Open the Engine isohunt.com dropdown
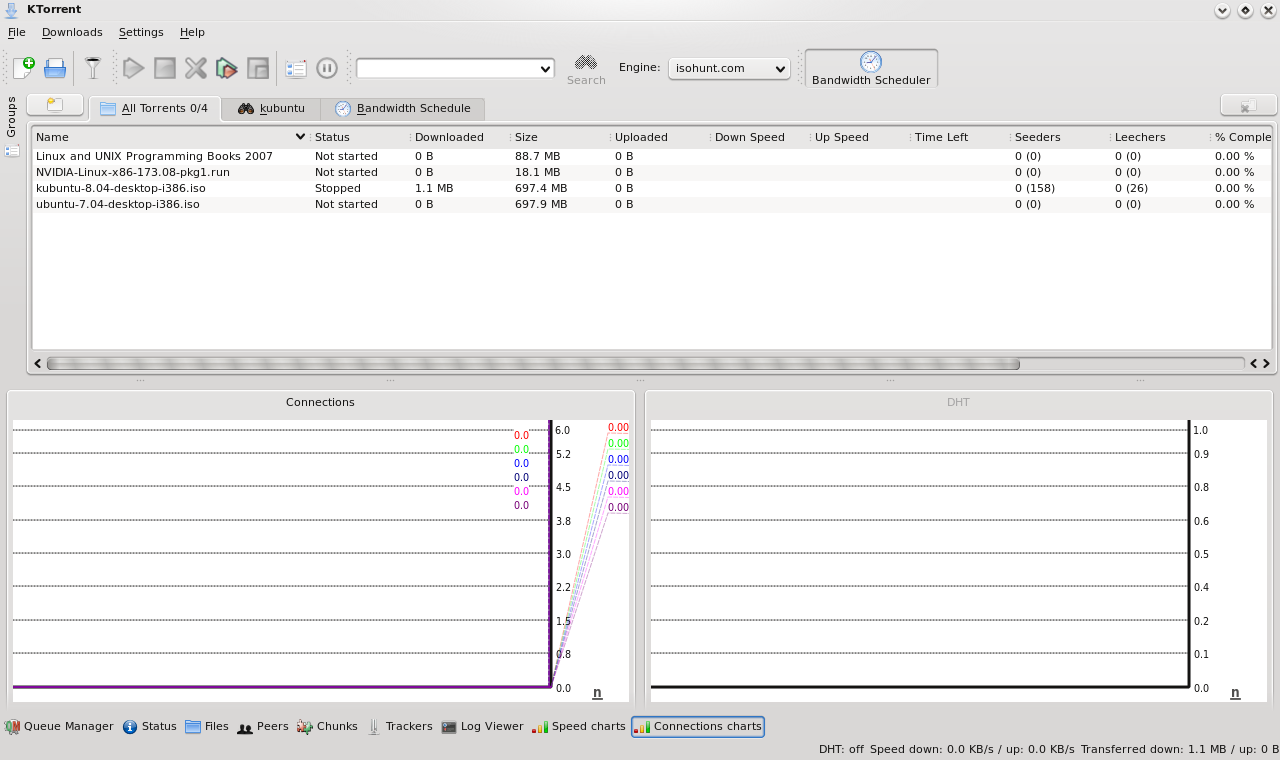This screenshot has width=1280, height=760. (x=729, y=68)
